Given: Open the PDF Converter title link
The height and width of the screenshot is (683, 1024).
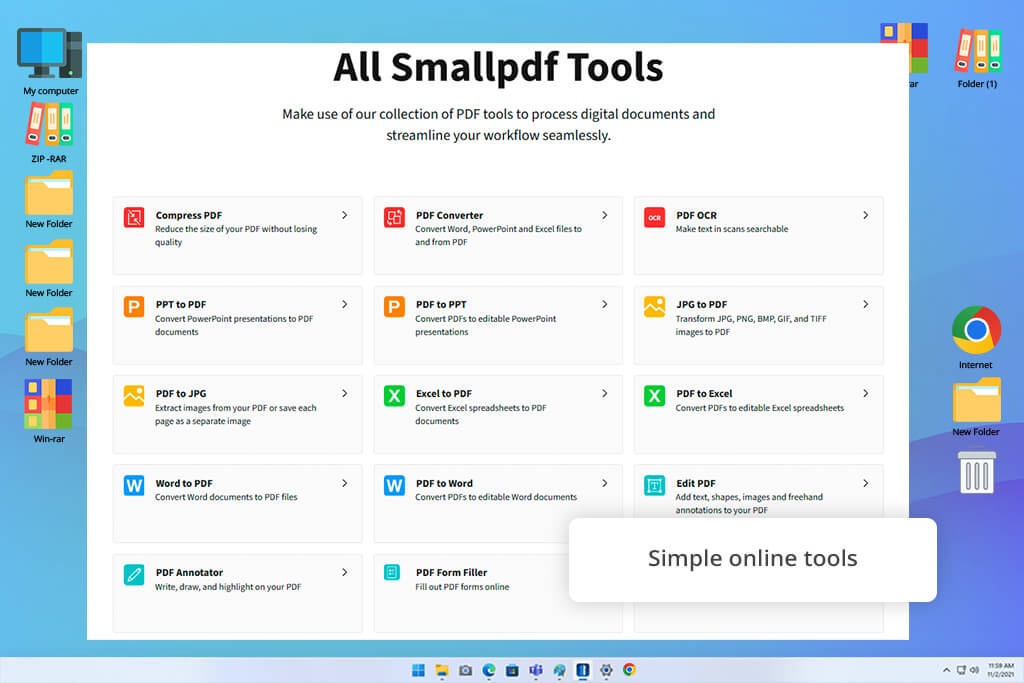Looking at the screenshot, I should click(x=449, y=215).
